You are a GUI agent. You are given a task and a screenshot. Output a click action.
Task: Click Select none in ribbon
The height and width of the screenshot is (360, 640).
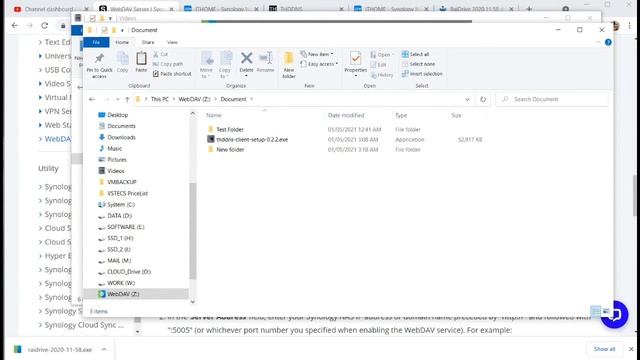click(x=418, y=64)
